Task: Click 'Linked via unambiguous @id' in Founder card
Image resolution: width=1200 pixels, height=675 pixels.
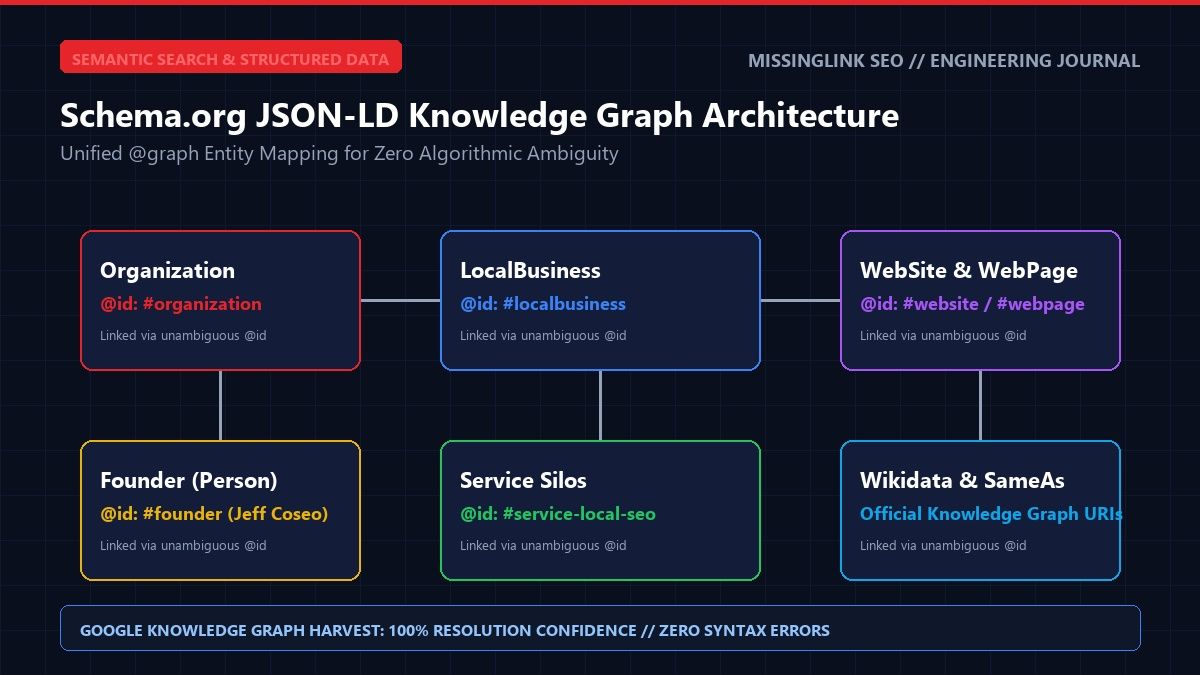Action: point(183,546)
